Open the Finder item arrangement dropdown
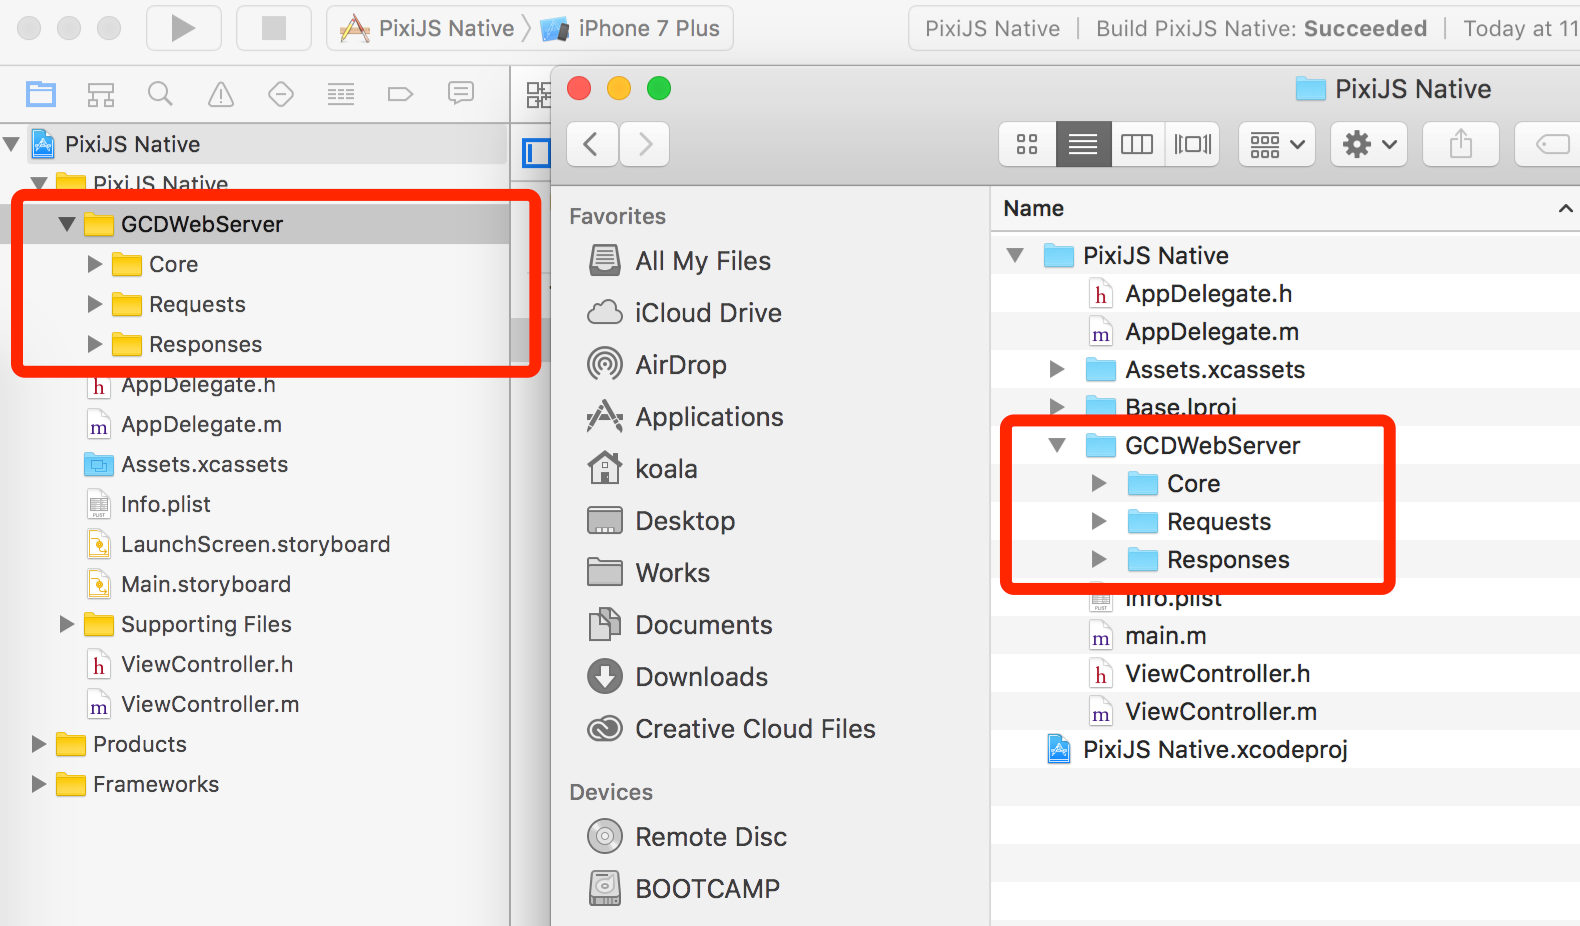This screenshot has width=1580, height=926. click(x=1277, y=145)
